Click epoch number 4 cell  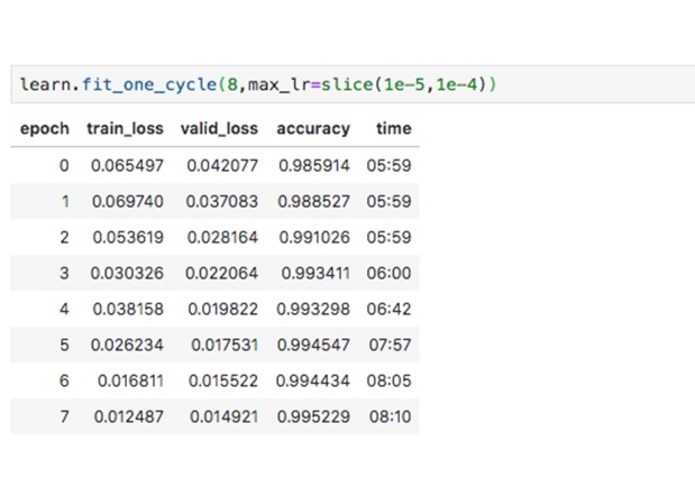coord(64,309)
